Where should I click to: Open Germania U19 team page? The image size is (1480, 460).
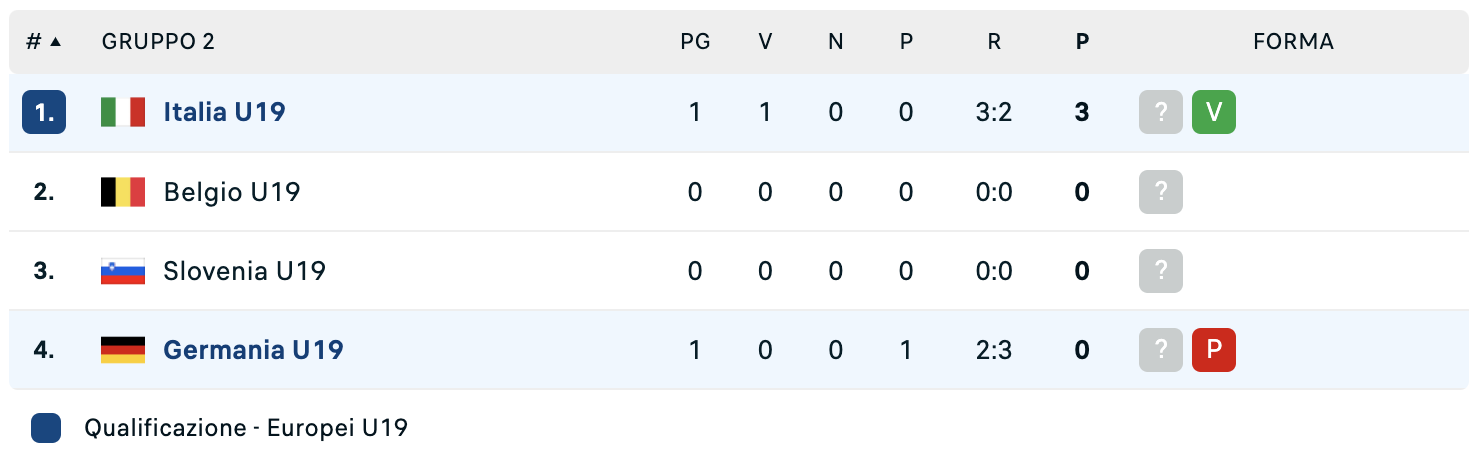pos(253,350)
